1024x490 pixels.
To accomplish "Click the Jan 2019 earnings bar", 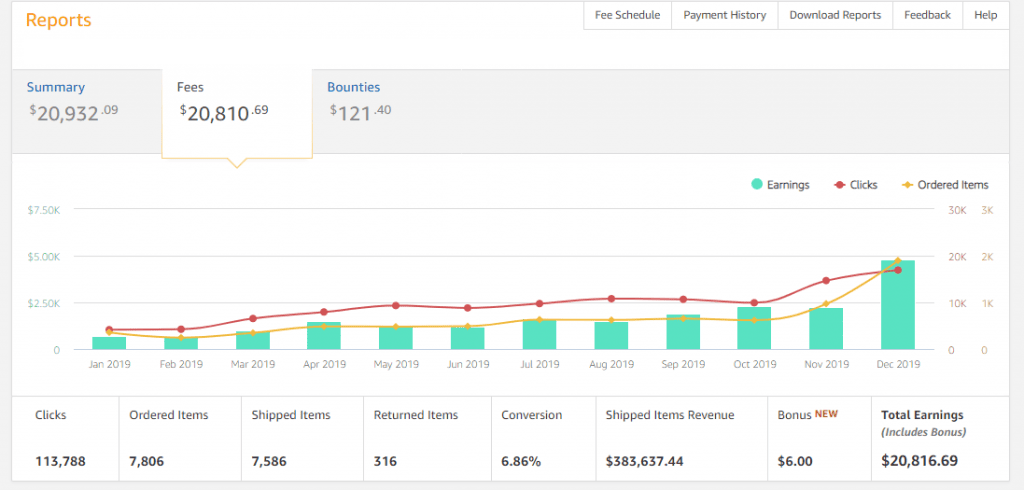I will click(x=109, y=343).
